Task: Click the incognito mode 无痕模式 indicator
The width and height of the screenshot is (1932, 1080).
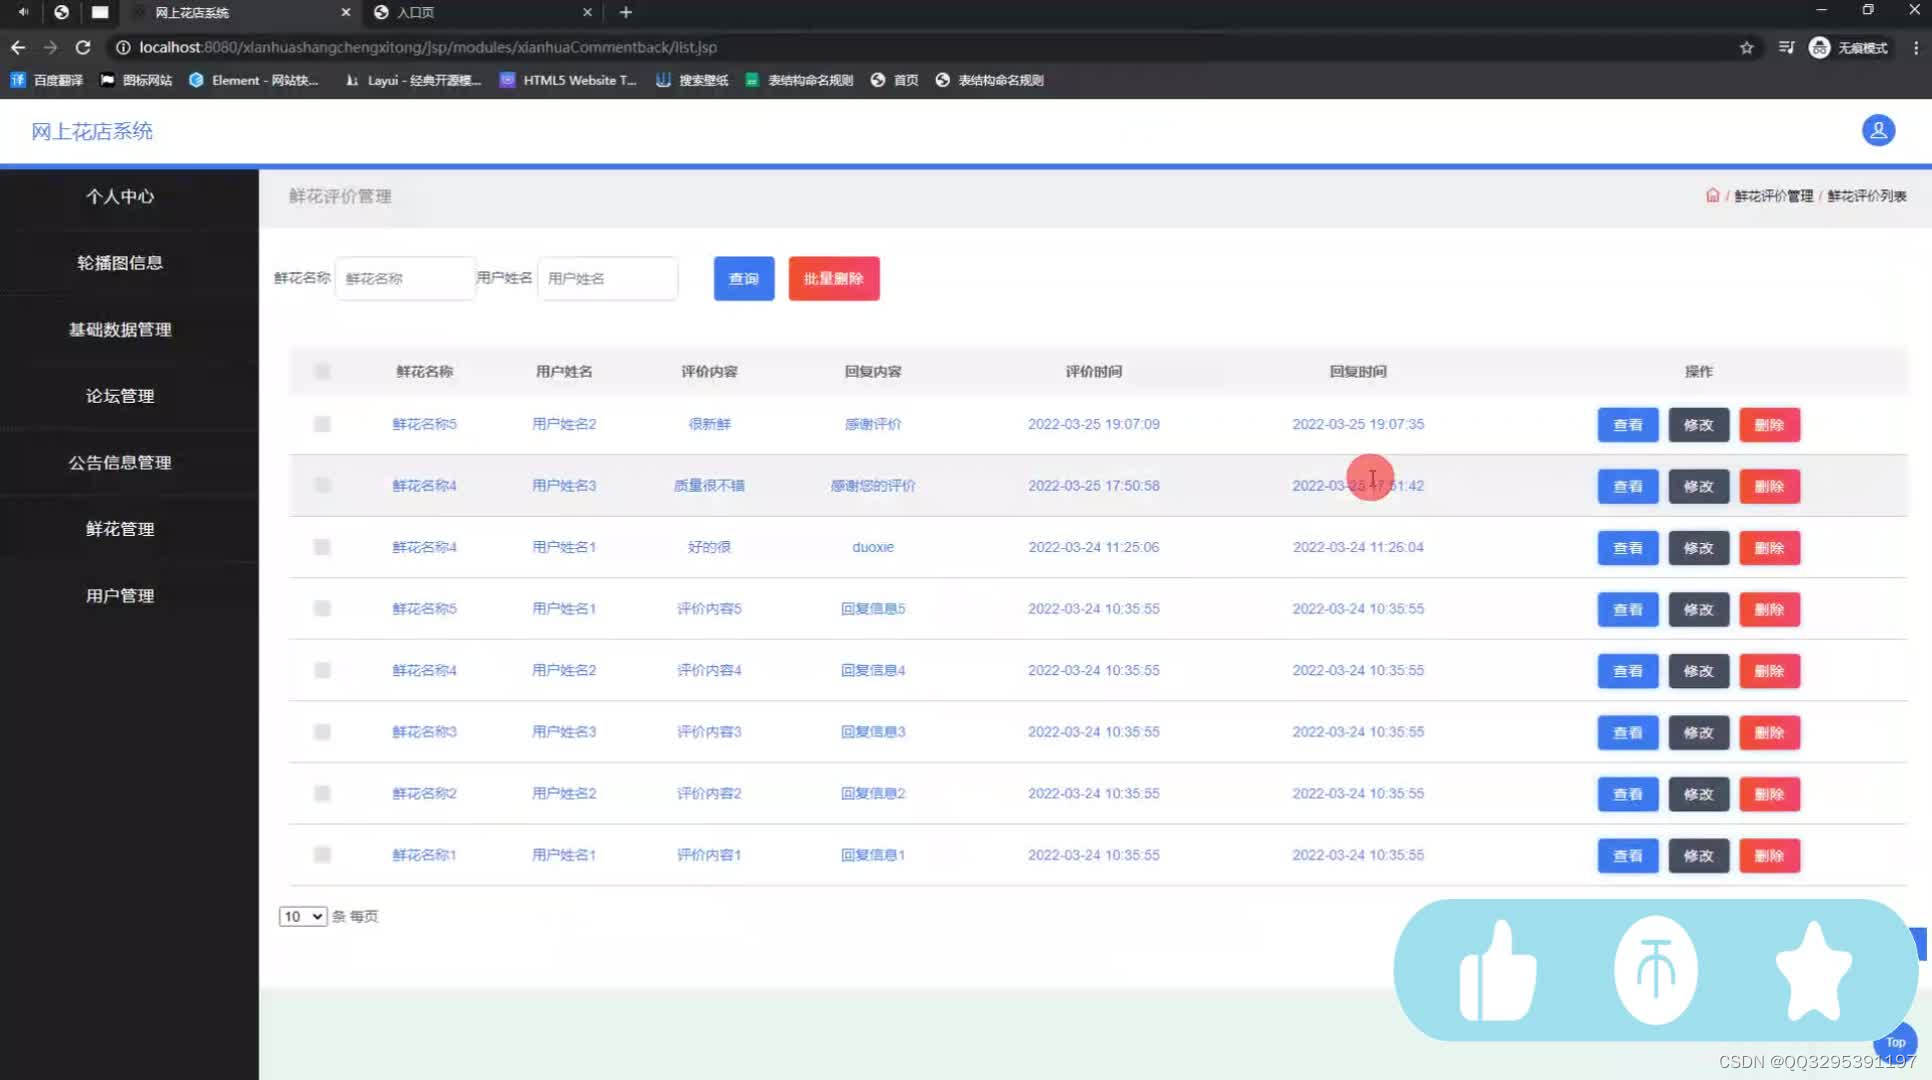Action: 1848,47
